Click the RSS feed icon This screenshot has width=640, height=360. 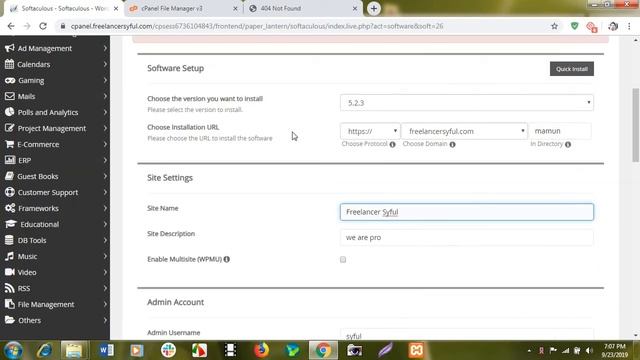(x=9, y=288)
